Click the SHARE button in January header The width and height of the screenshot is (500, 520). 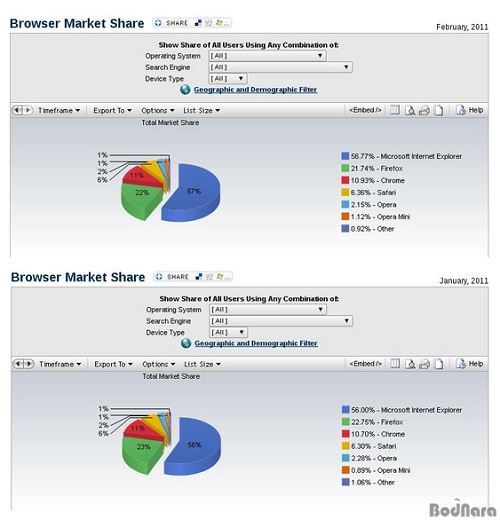173,277
